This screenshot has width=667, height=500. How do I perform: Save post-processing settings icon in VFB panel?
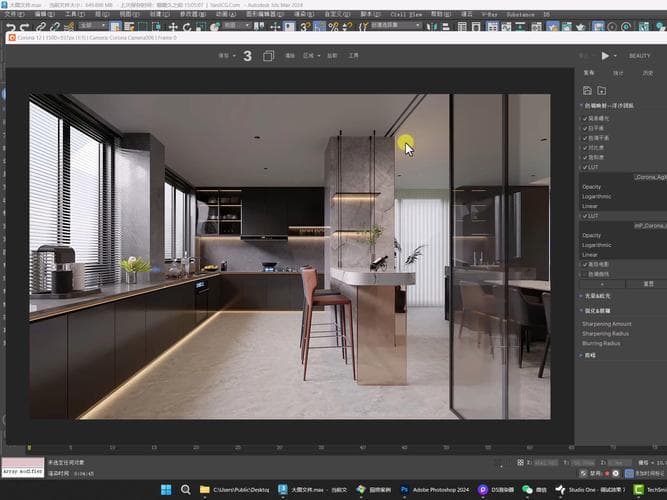(x=587, y=90)
